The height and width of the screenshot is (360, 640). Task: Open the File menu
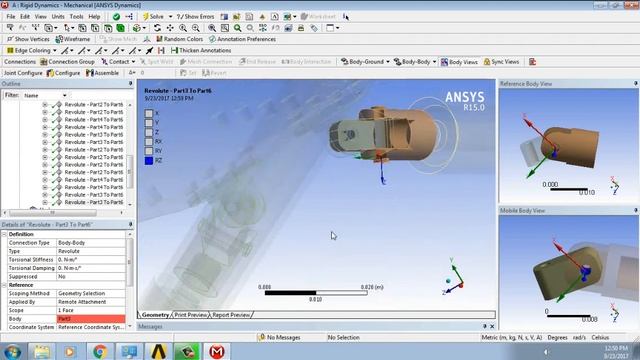tap(11, 17)
